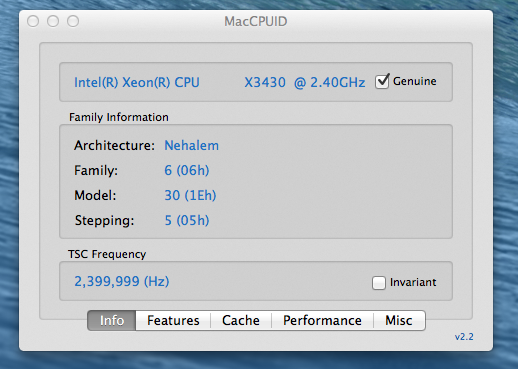Image resolution: width=518 pixels, height=369 pixels.
Task: Click the Nehalem architecture value
Action: coord(192,145)
